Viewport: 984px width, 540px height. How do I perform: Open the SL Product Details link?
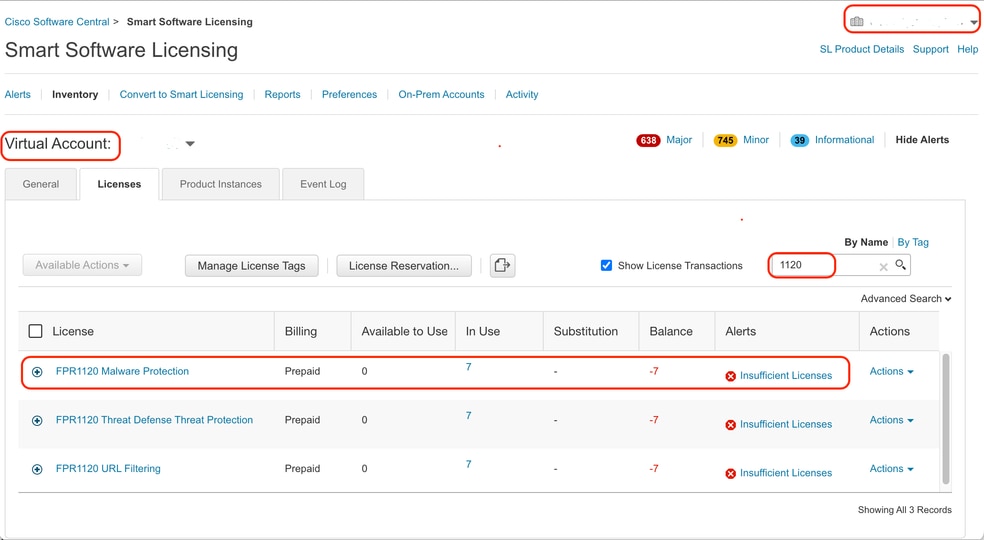(x=862, y=49)
